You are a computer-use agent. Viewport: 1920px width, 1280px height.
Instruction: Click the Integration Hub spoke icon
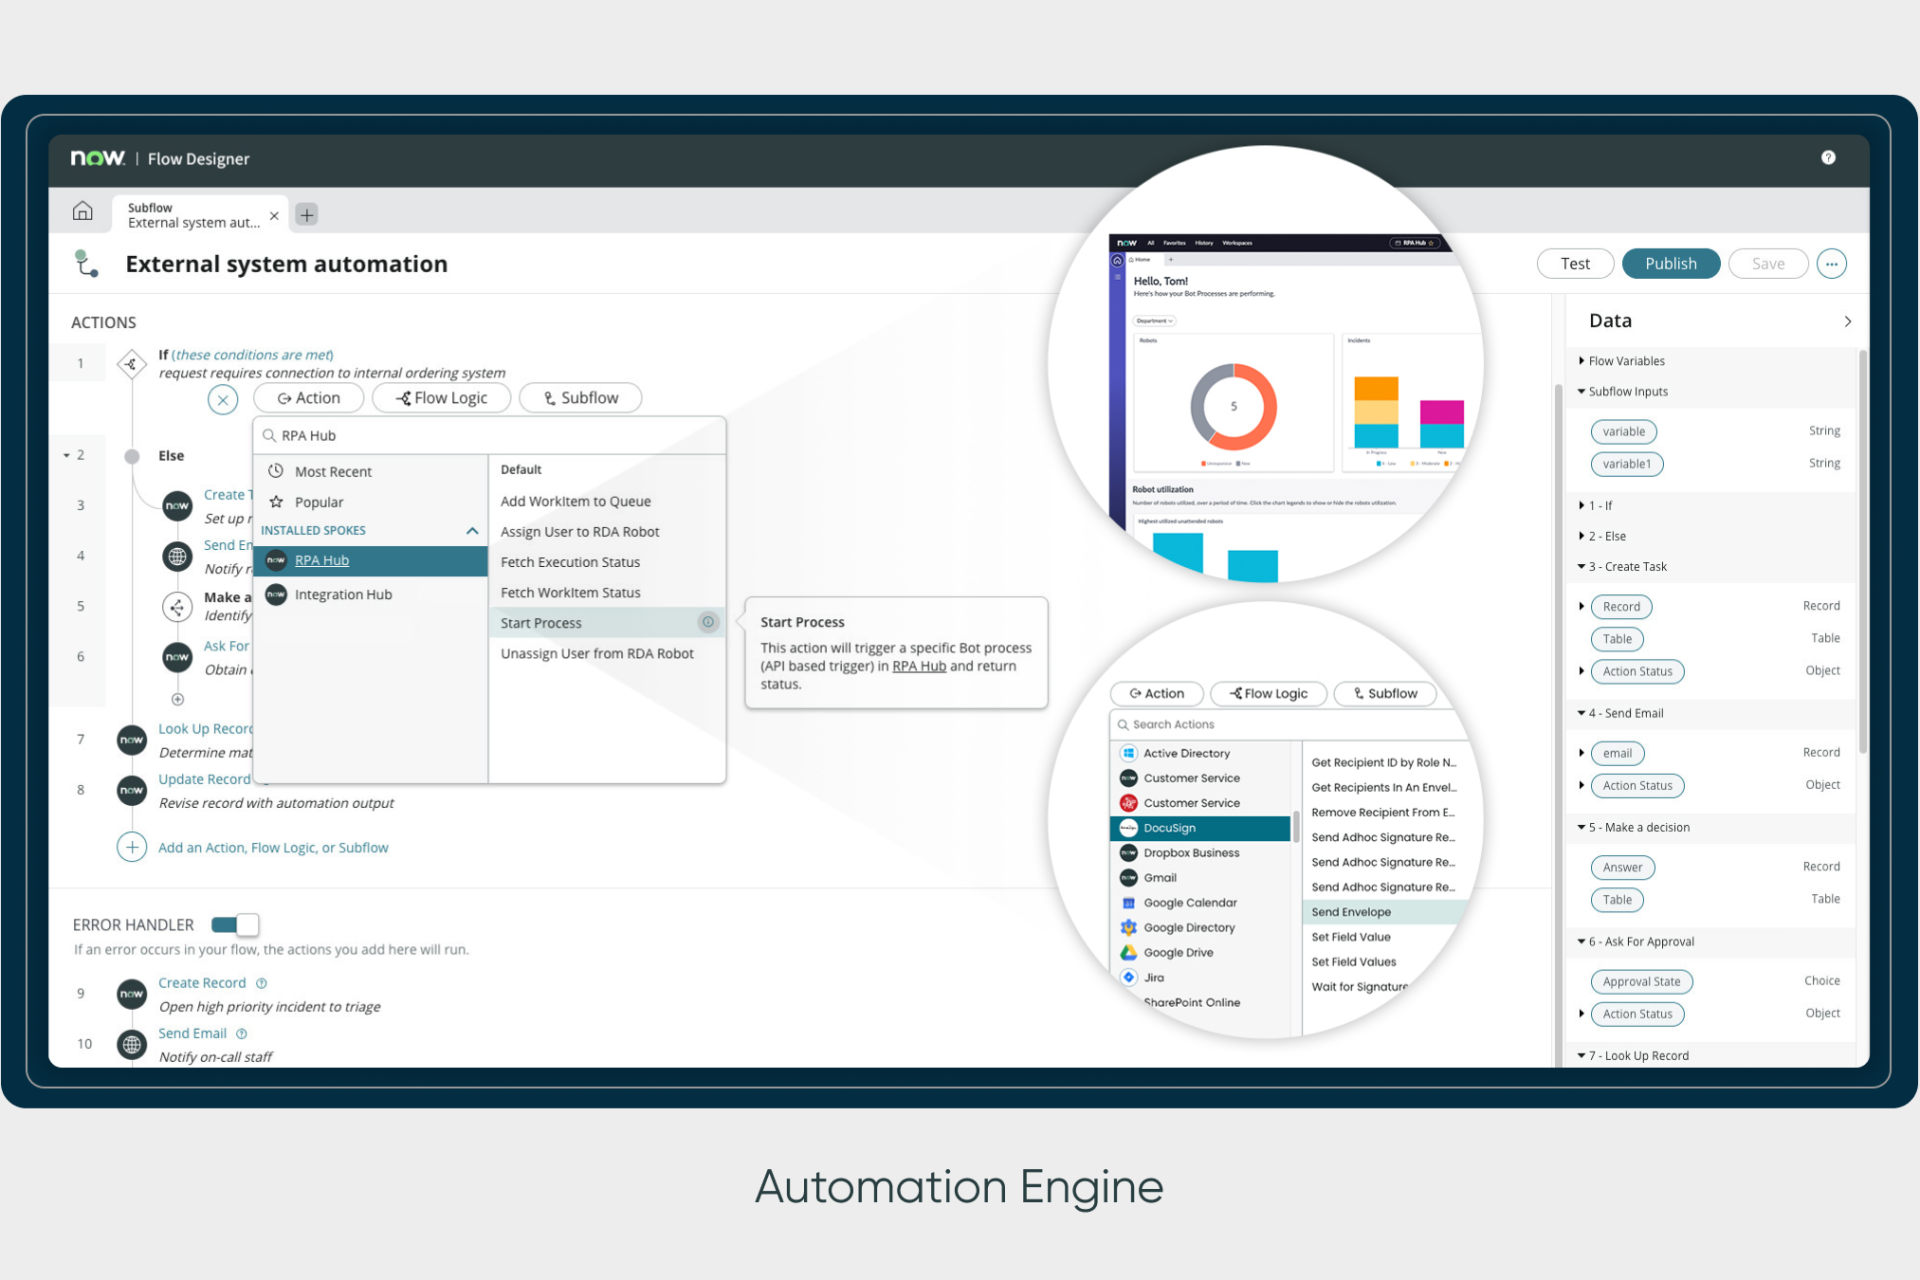(276, 594)
